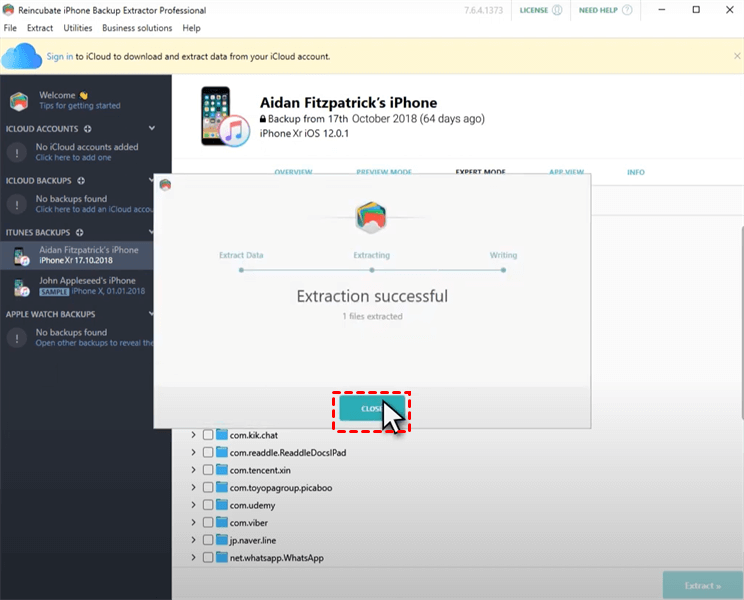Image resolution: width=744 pixels, height=600 pixels.
Task: Check the com.tencent.xin checkbox
Action: point(208,470)
